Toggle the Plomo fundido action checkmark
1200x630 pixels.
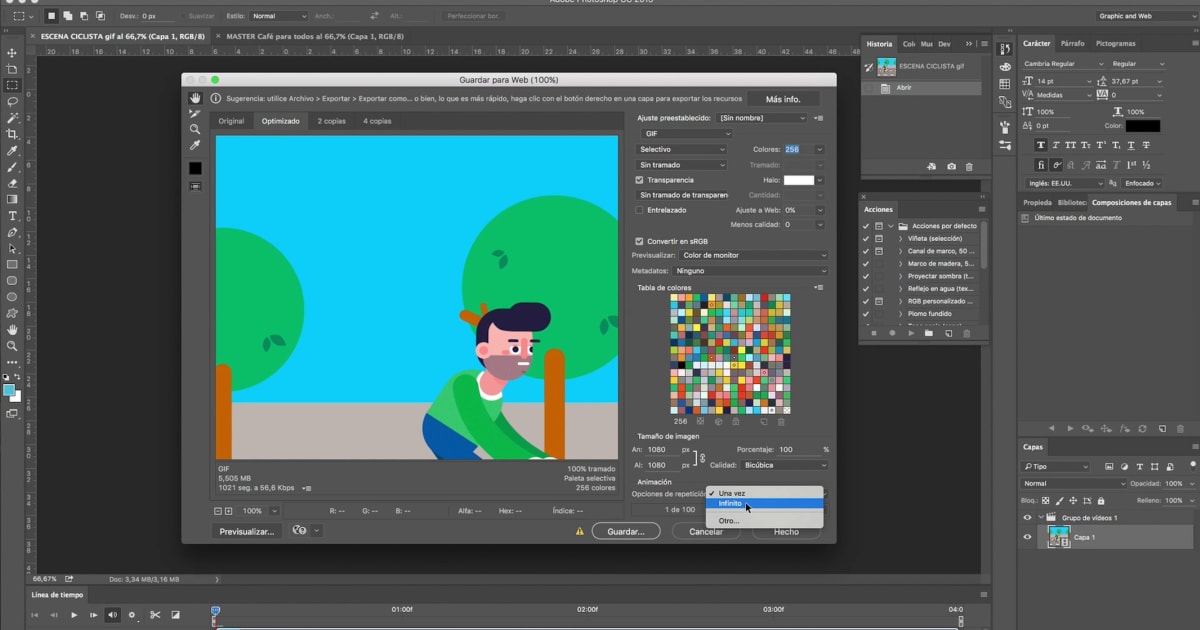[866, 313]
